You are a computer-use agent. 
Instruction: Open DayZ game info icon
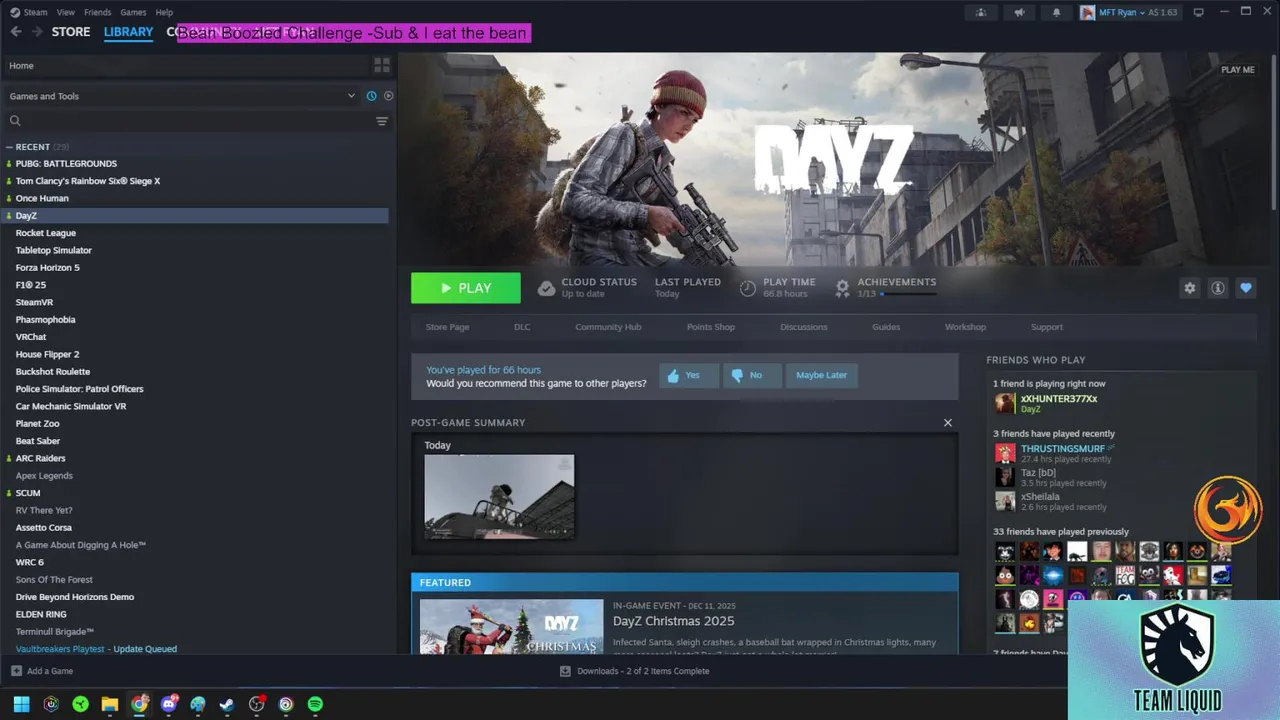1218,288
